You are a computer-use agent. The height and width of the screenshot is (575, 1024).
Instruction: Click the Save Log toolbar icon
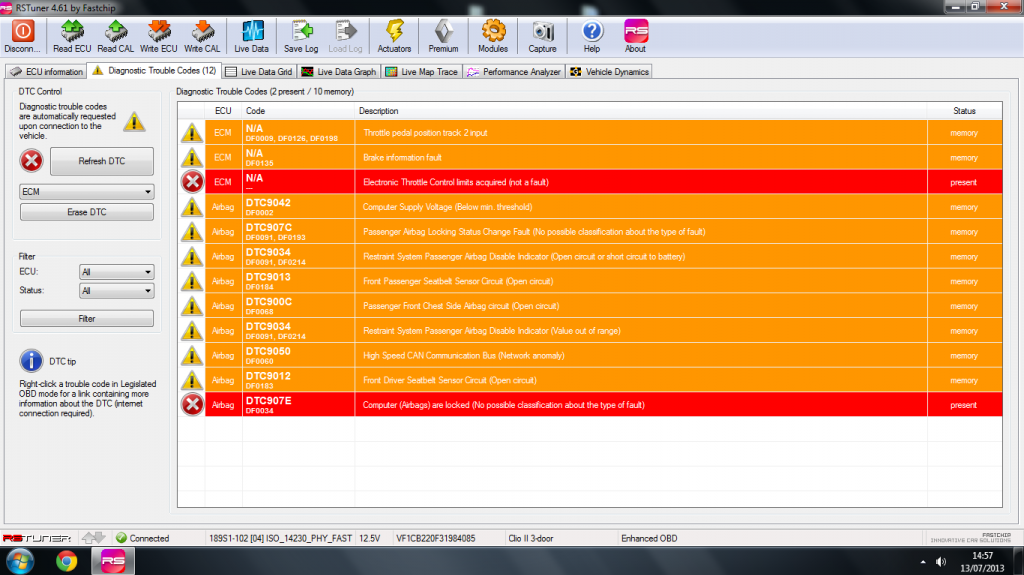pos(301,31)
